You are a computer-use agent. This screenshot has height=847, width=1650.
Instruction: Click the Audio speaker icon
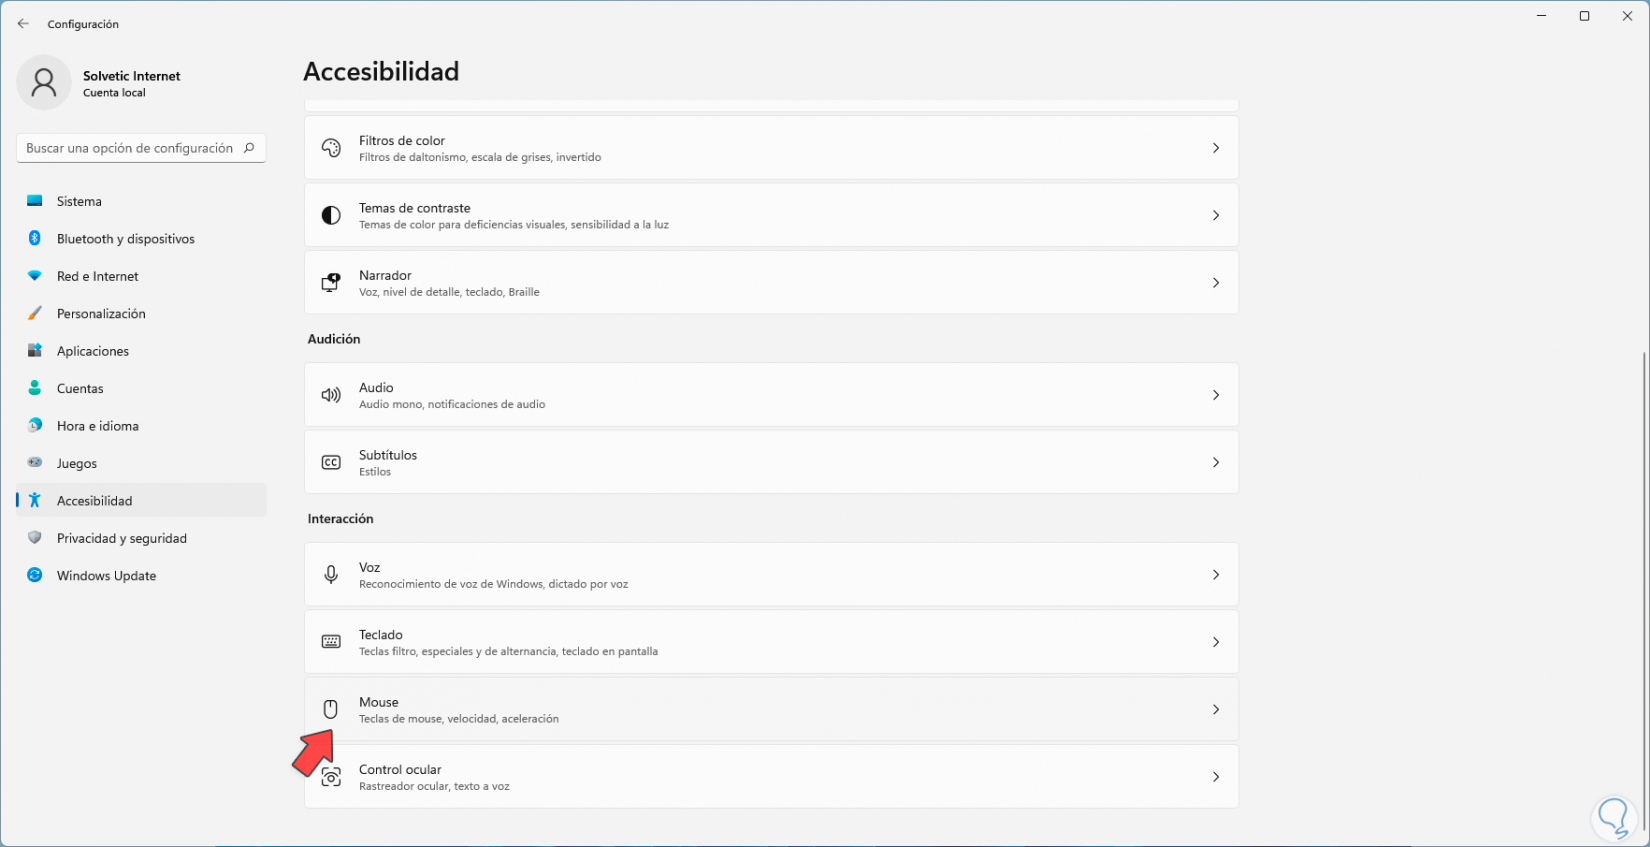(x=331, y=395)
